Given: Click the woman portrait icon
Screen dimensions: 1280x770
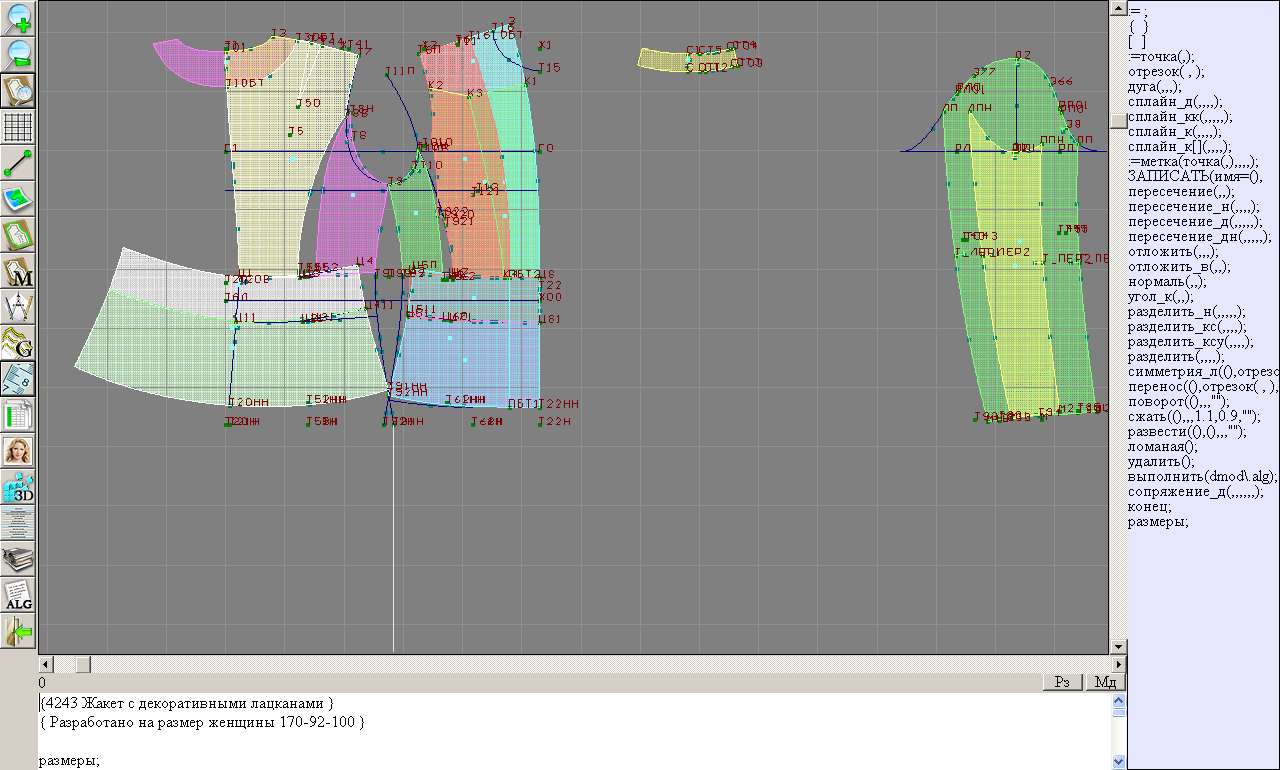Looking at the screenshot, I should point(19,451).
